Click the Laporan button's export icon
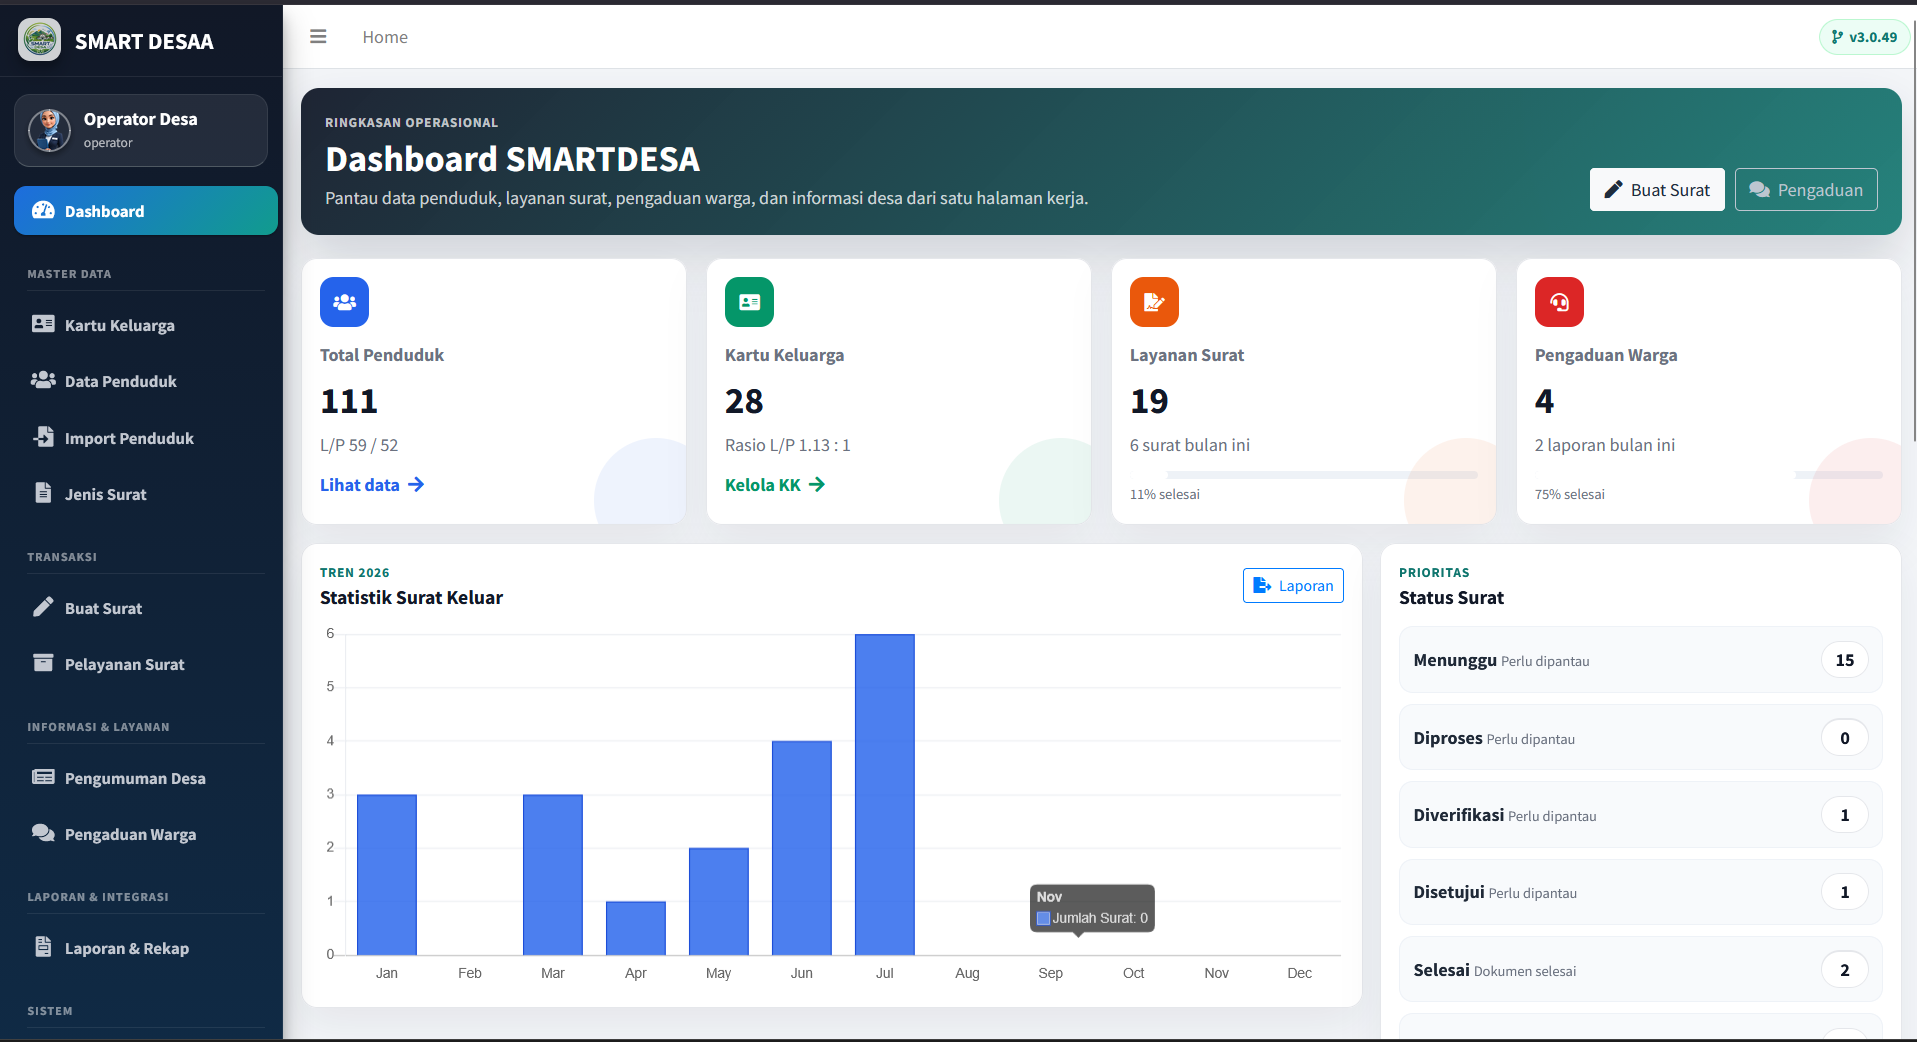This screenshot has height=1042, width=1917. coord(1262,586)
